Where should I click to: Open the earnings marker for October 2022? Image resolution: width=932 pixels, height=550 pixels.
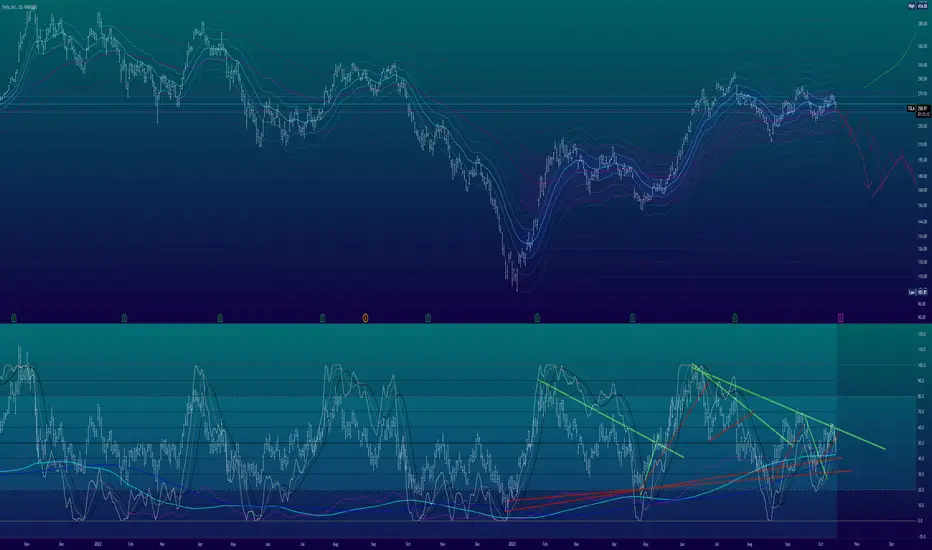pyautogui.click(x=428, y=318)
